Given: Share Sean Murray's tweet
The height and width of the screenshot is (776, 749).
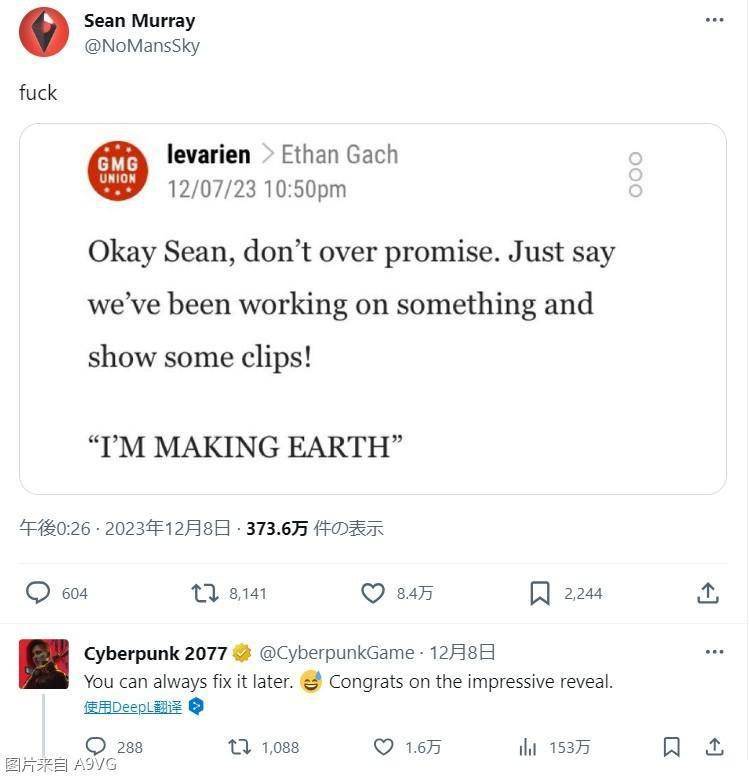Looking at the screenshot, I should pos(708,593).
